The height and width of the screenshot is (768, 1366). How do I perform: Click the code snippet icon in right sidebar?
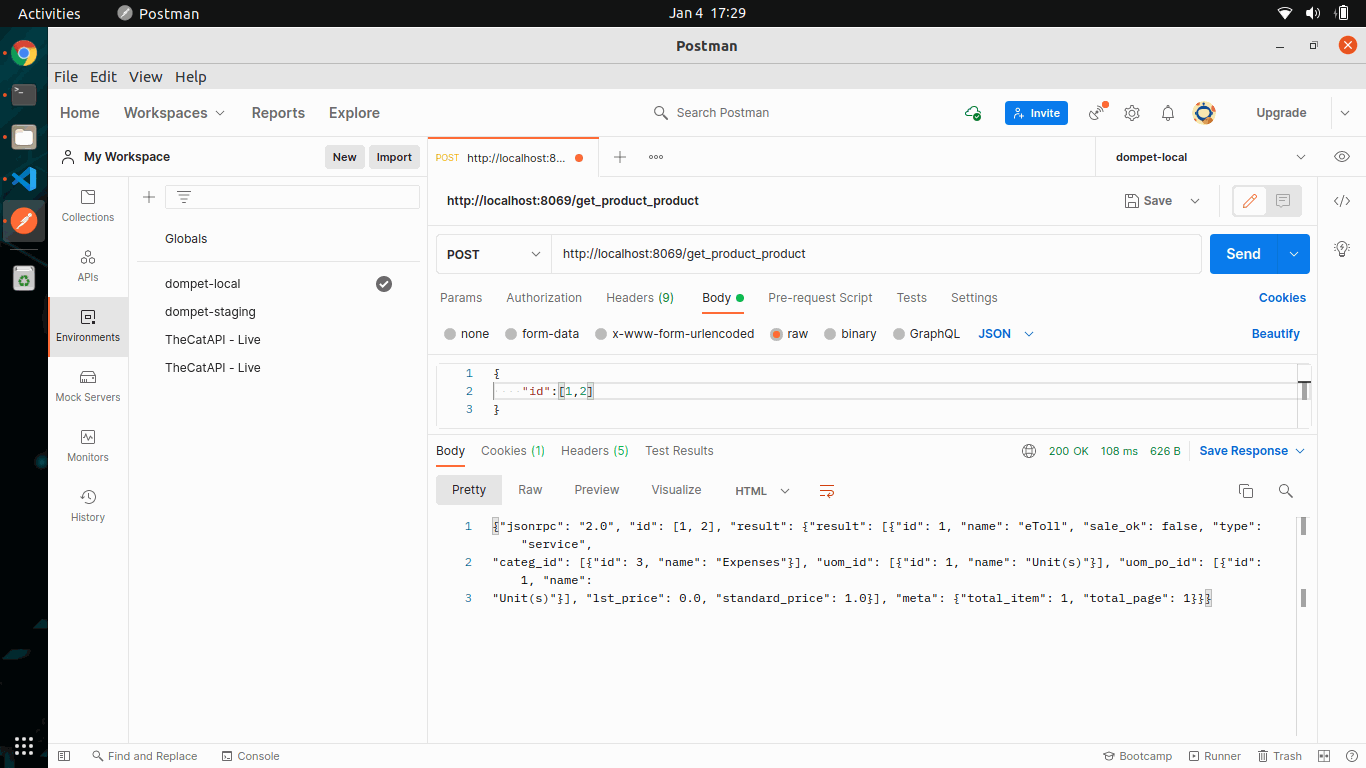coord(1342,201)
